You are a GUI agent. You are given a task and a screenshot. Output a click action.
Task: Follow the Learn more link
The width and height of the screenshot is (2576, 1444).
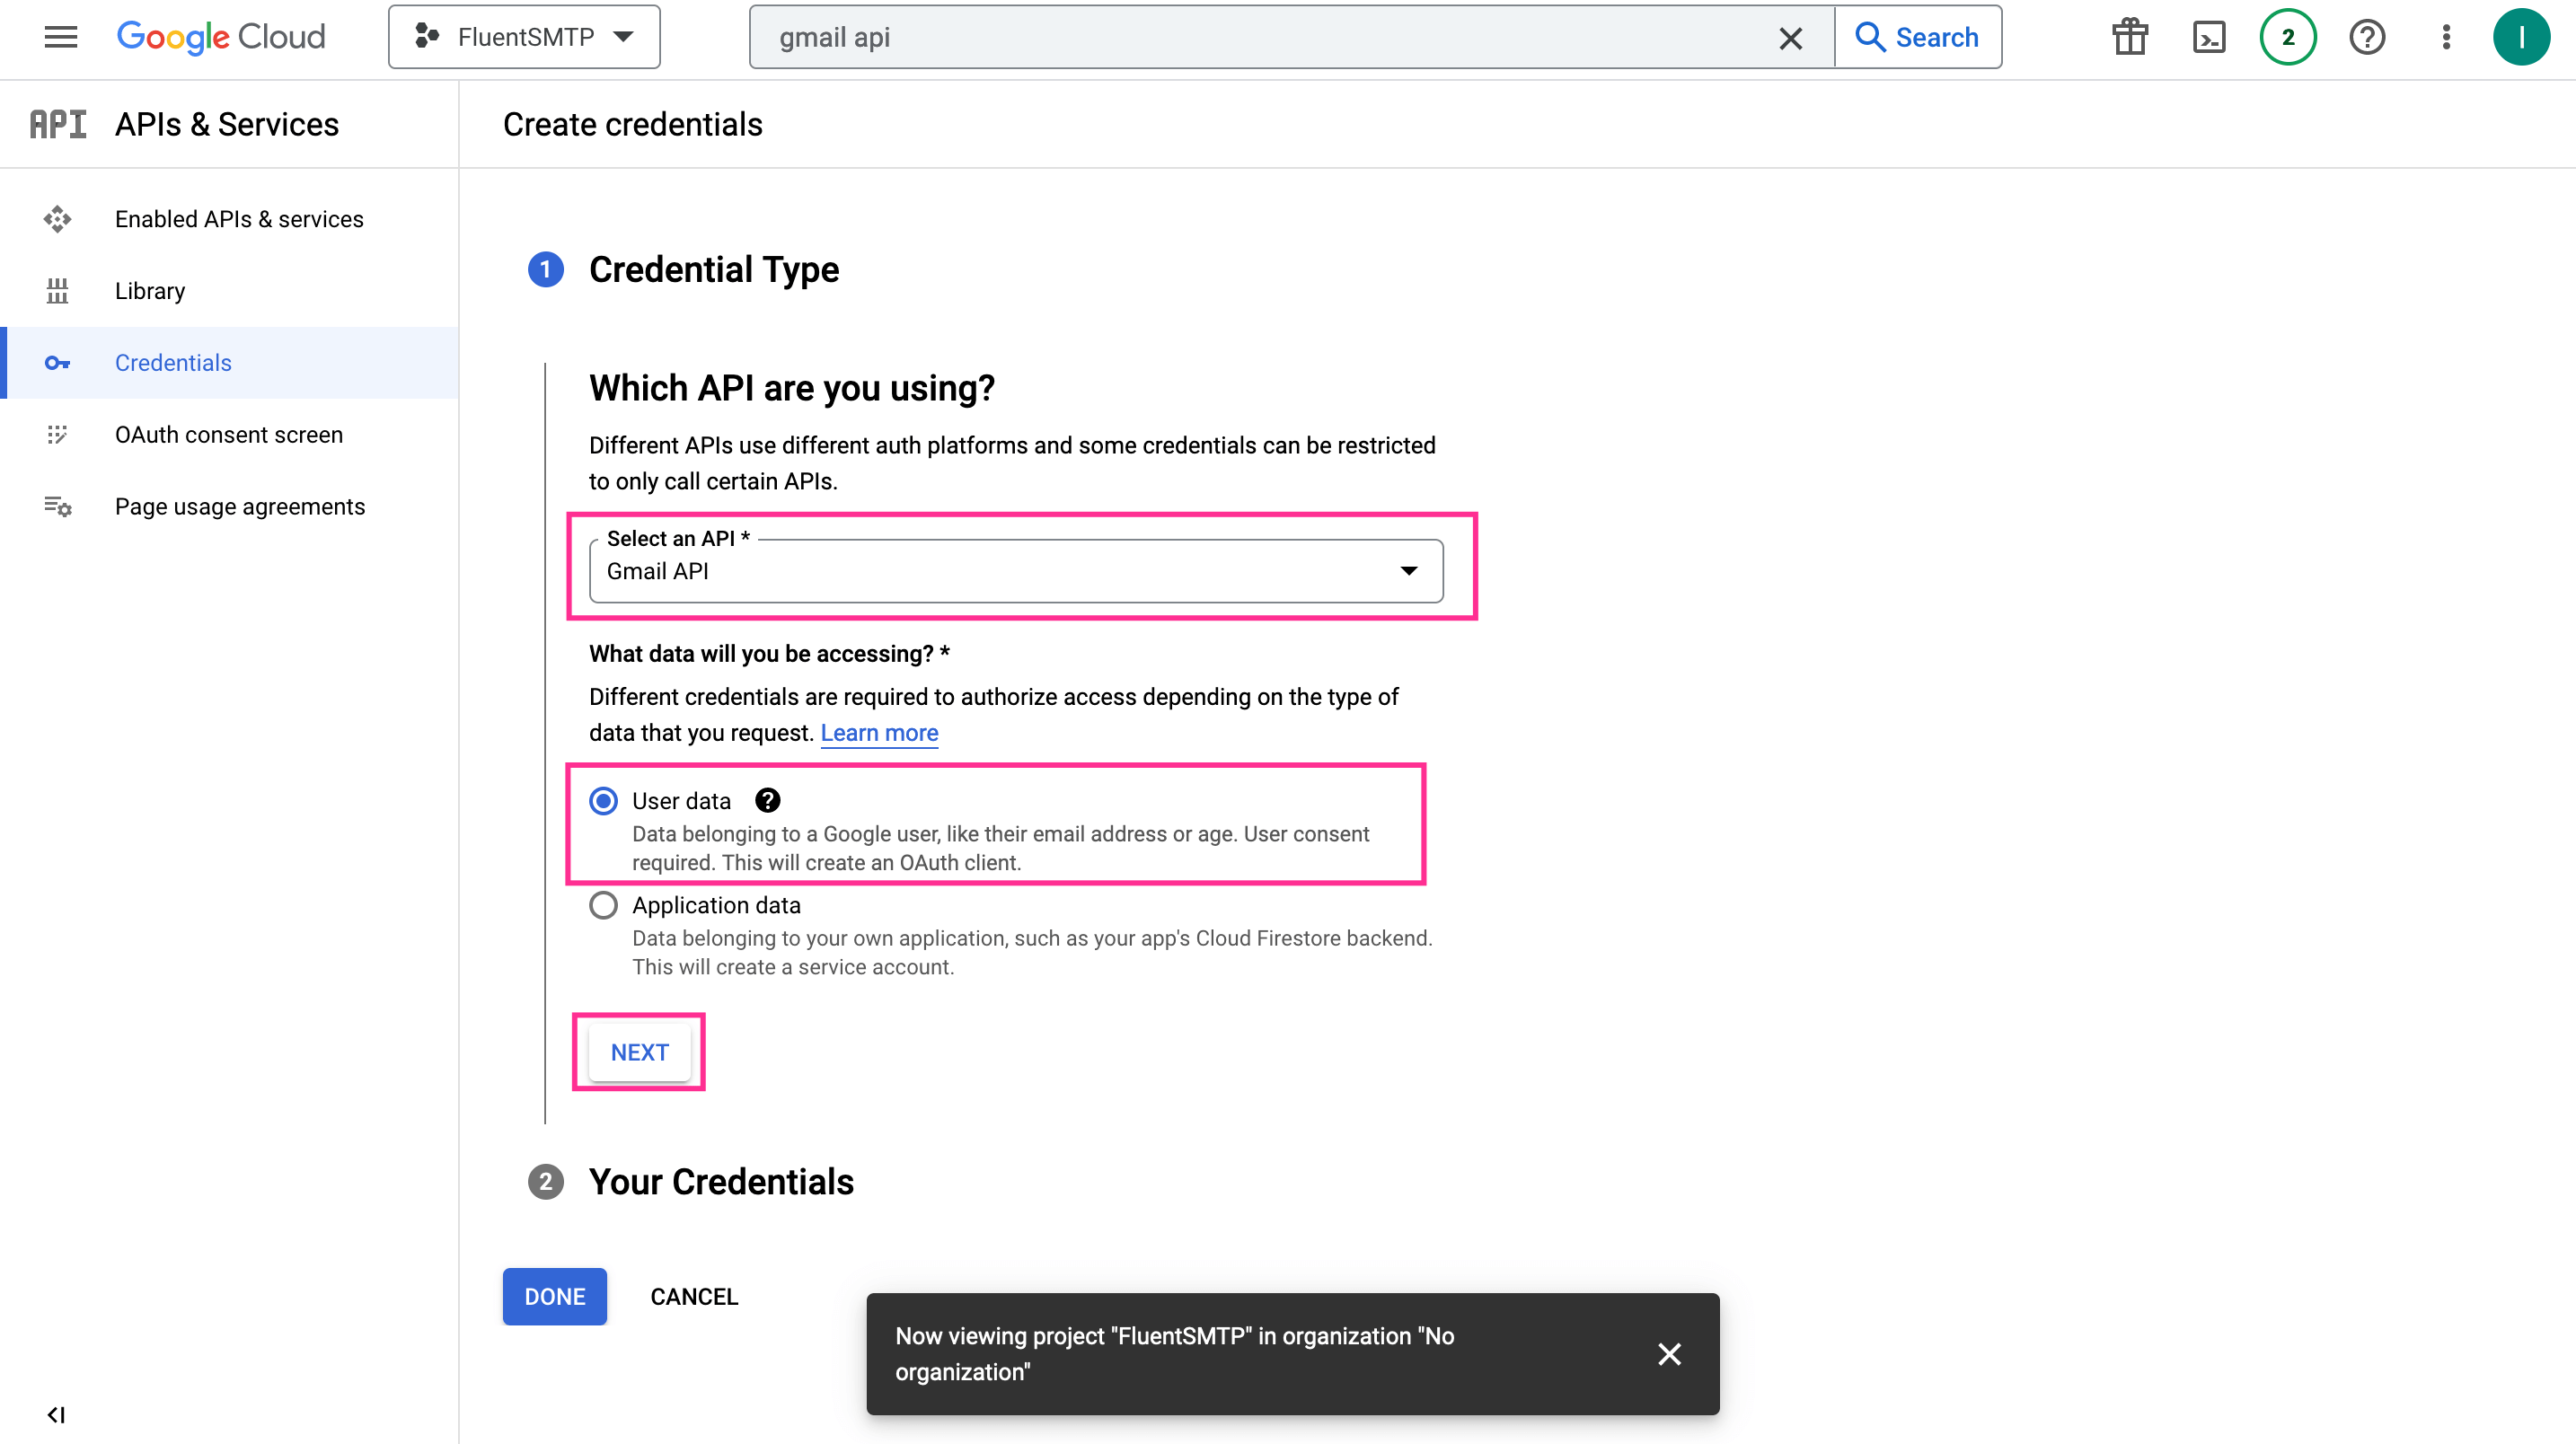click(x=879, y=733)
